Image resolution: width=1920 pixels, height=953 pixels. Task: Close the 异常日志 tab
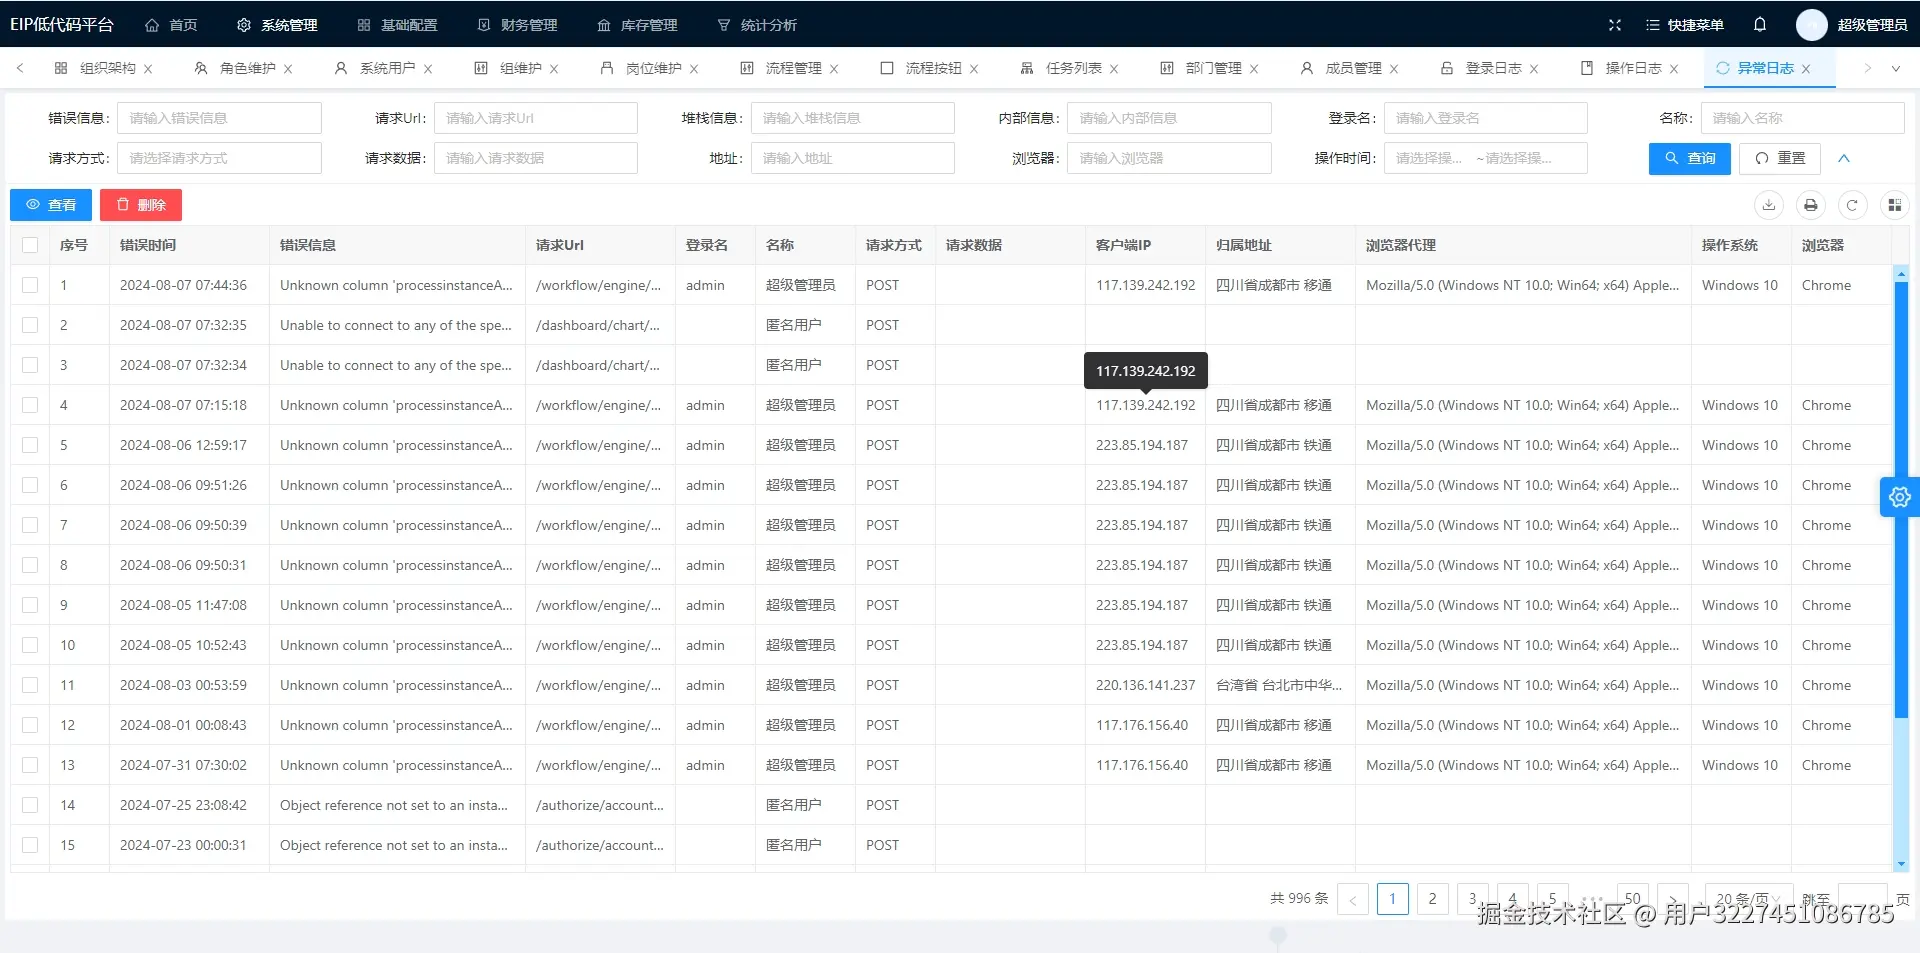(x=1806, y=69)
